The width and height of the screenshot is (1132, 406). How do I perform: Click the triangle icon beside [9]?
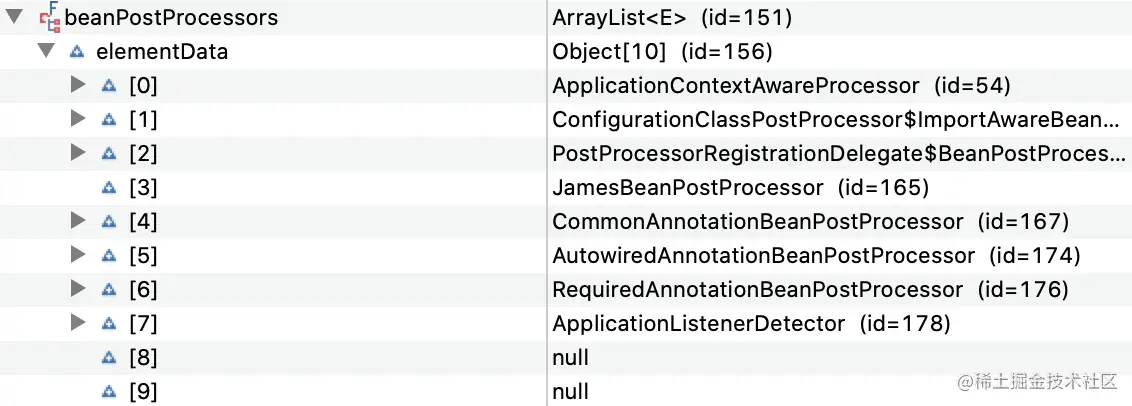(109, 392)
